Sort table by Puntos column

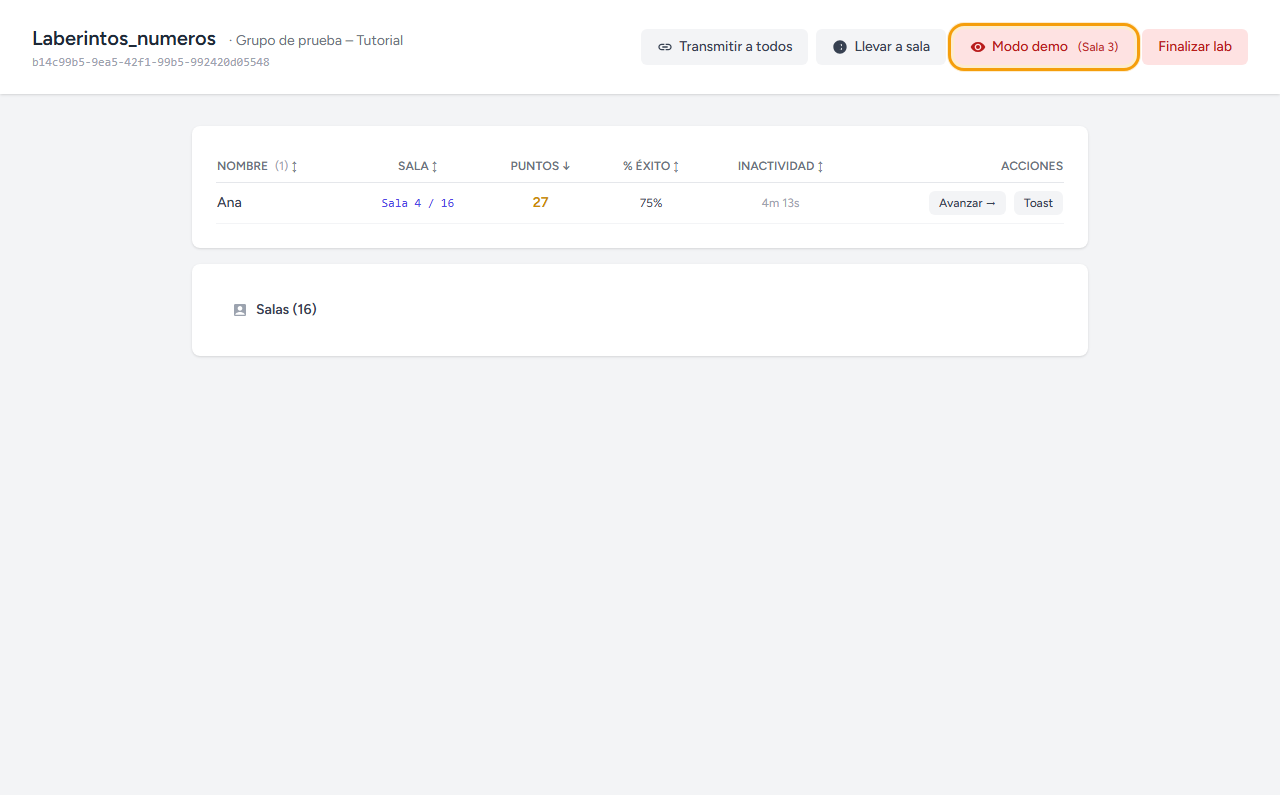(x=540, y=166)
